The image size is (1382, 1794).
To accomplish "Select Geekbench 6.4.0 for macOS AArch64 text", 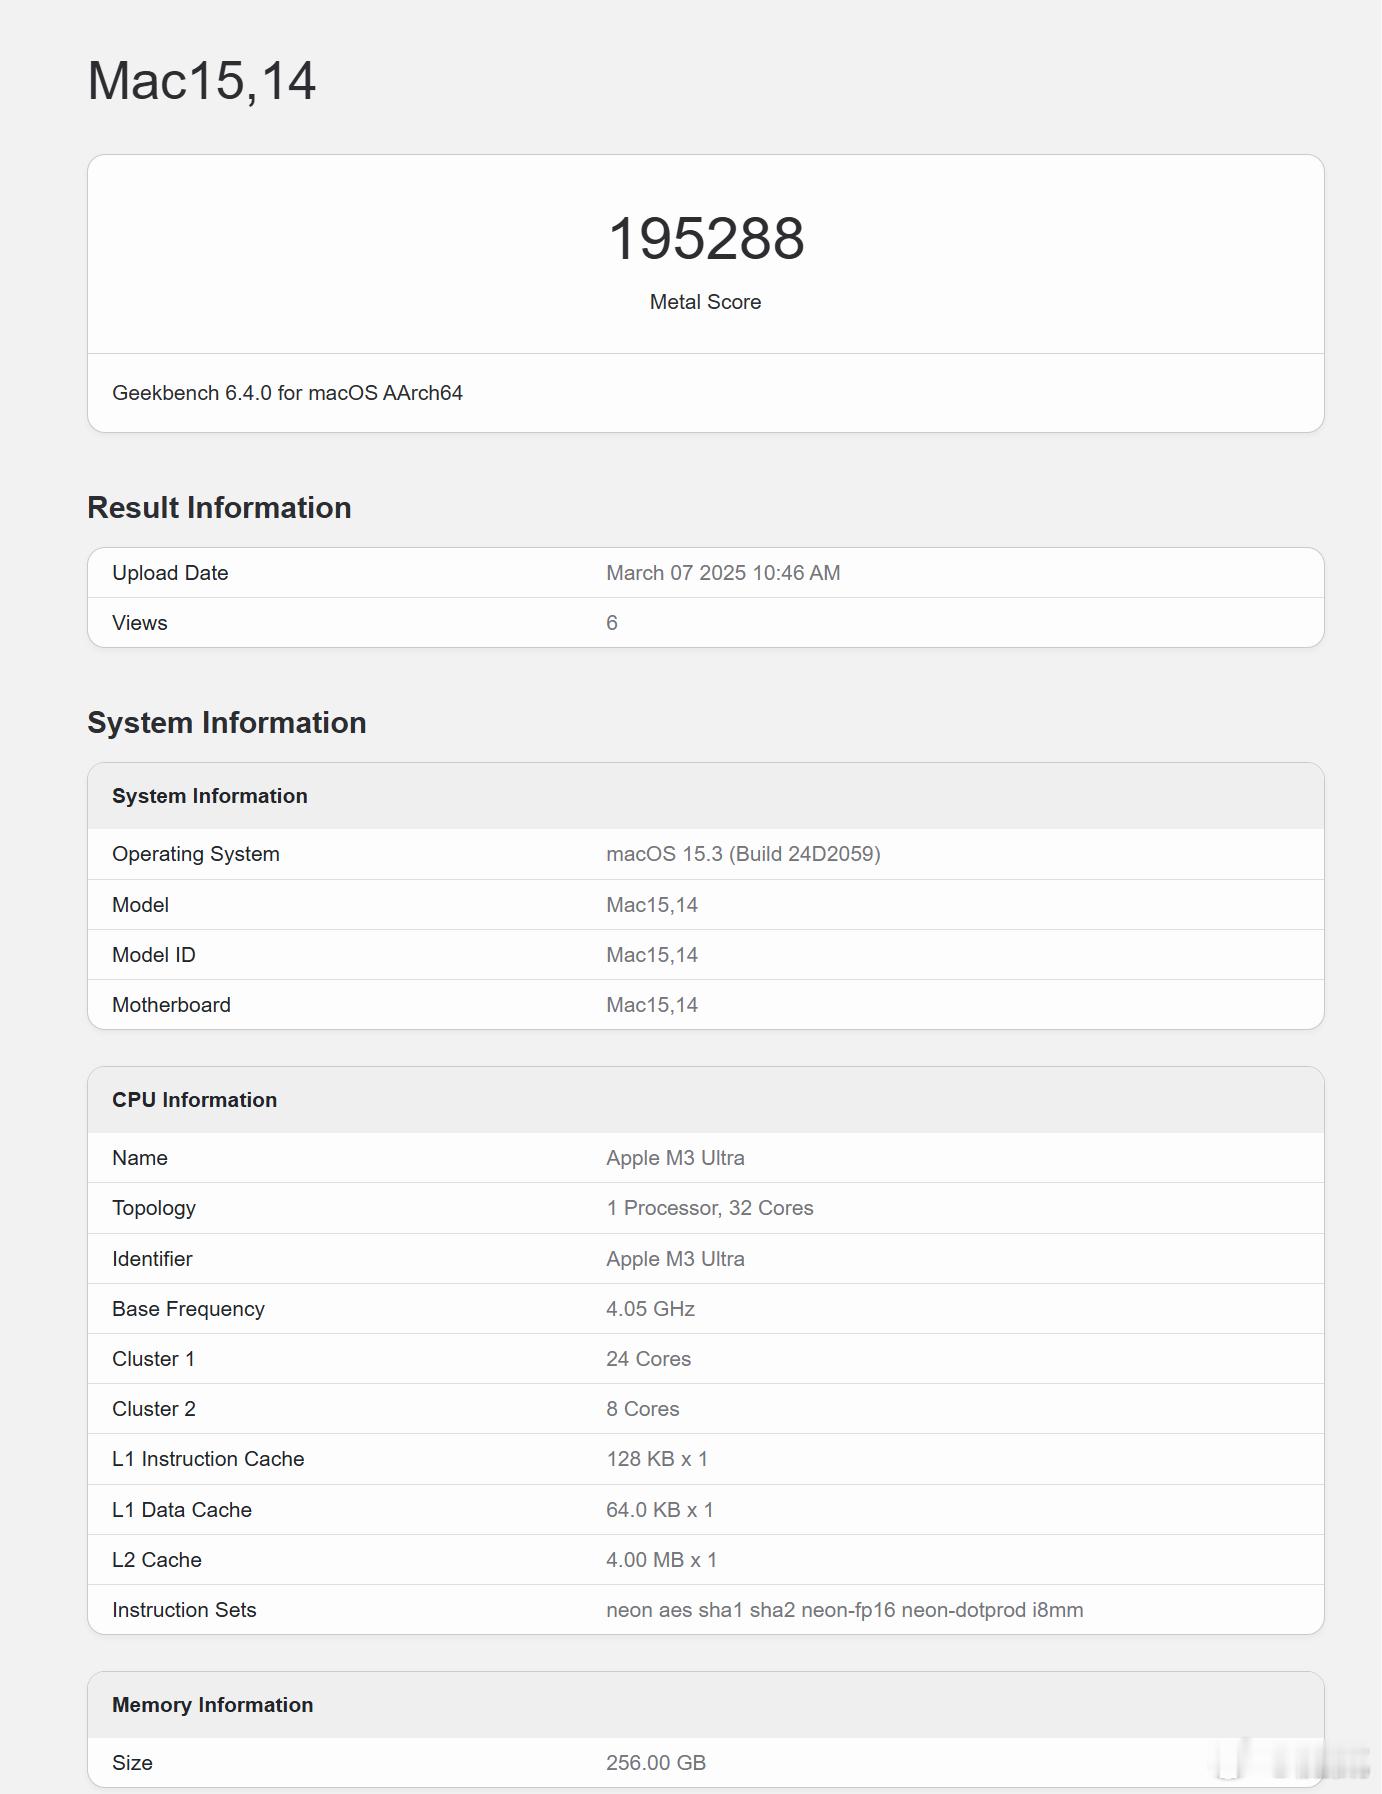I will (287, 393).
